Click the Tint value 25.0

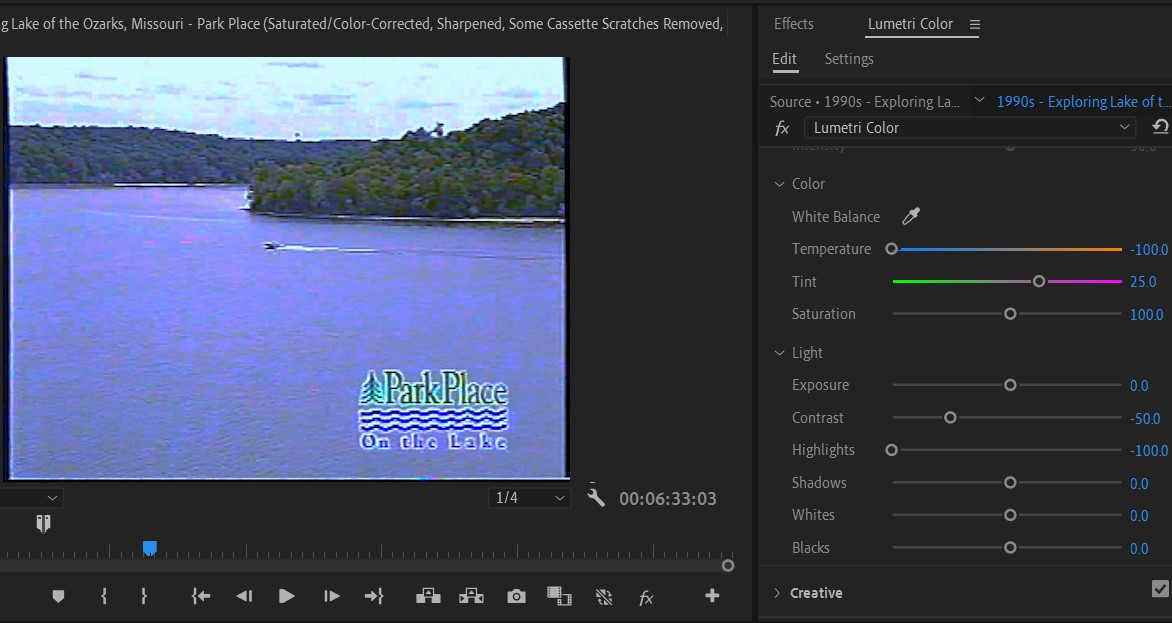1143,282
